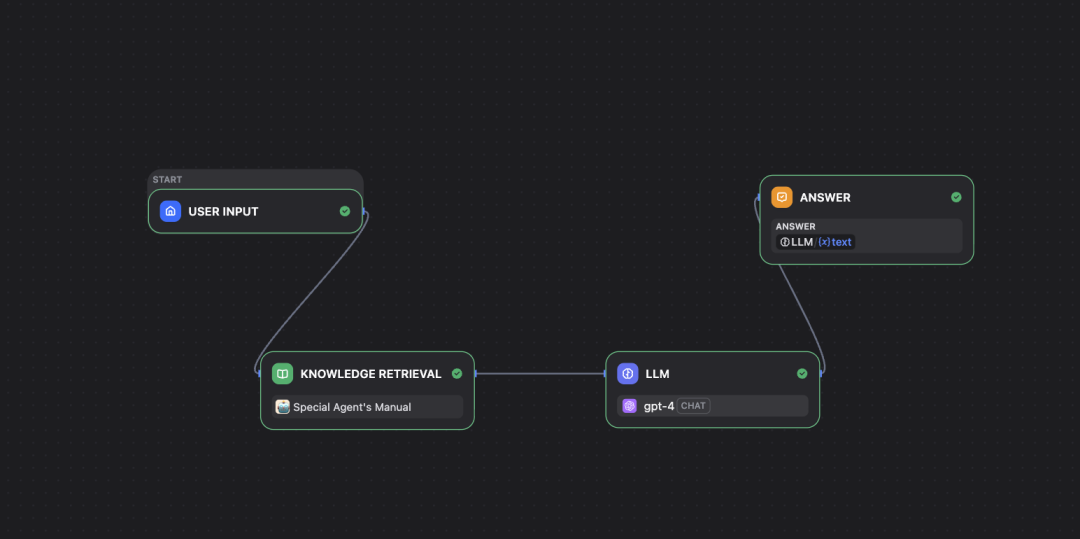Click the CHAT badge next to gpt-4

pos(693,406)
